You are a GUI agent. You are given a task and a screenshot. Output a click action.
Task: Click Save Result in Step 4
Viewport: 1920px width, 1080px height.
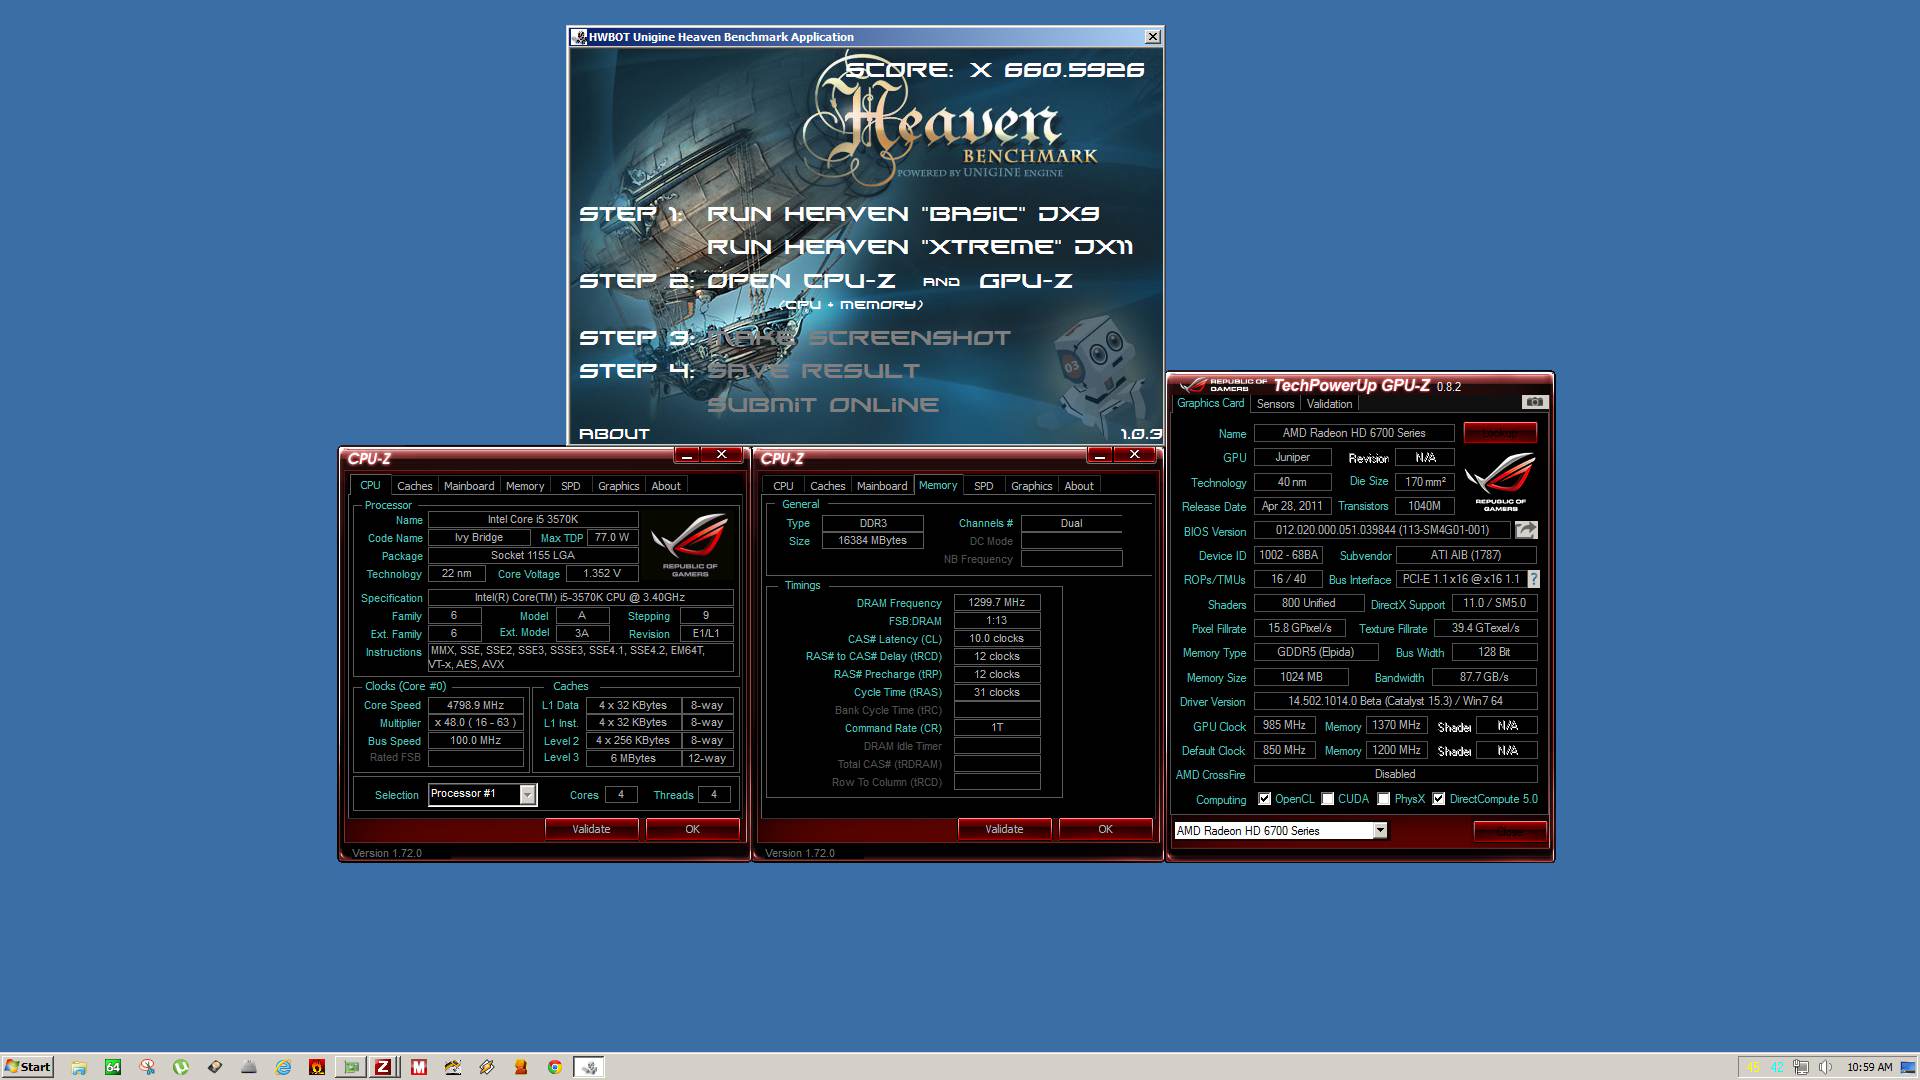pos(813,371)
